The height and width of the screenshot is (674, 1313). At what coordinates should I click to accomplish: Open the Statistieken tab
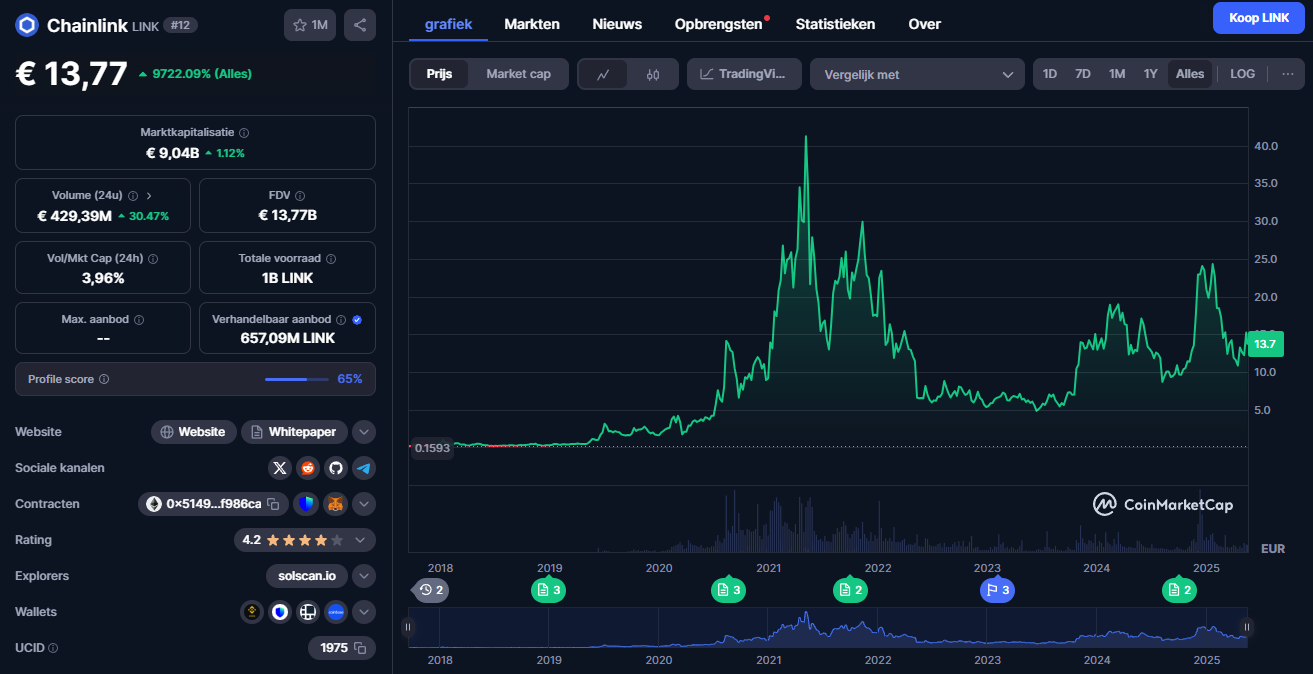(x=835, y=24)
